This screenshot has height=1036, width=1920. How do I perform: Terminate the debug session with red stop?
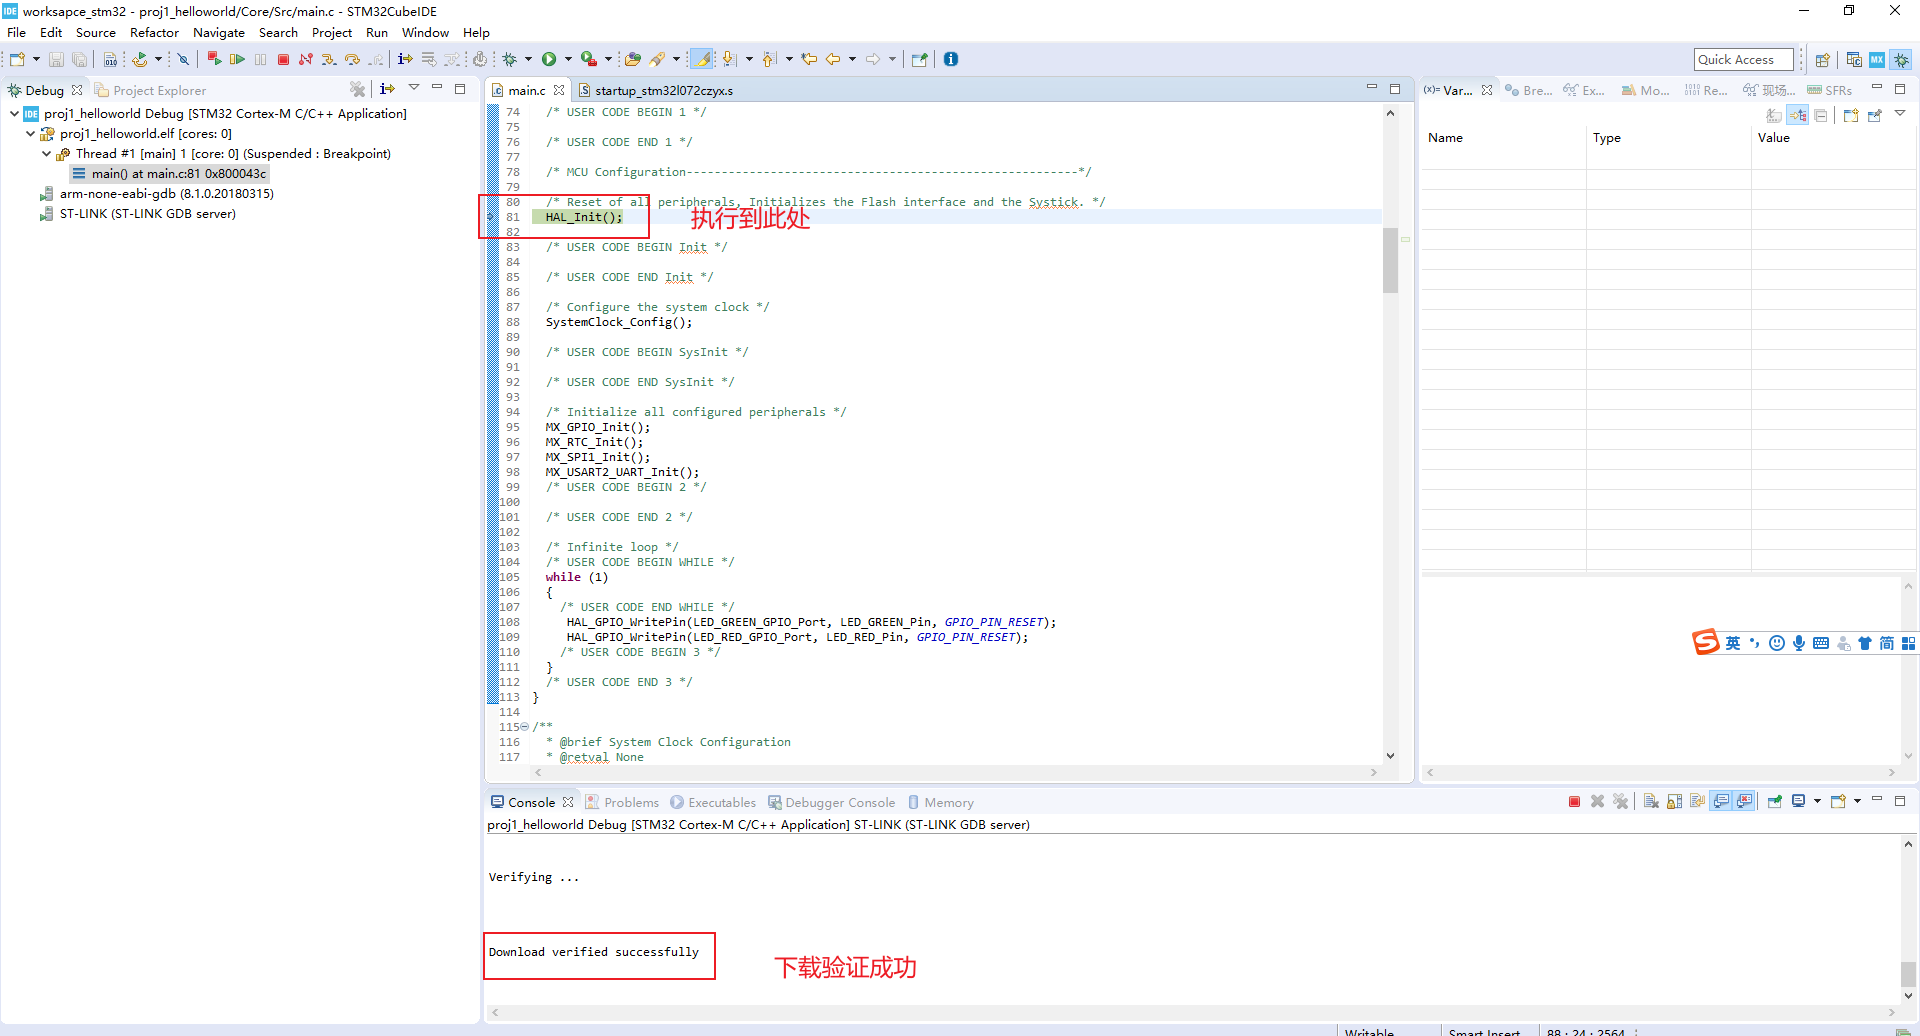click(x=283, y=59)
